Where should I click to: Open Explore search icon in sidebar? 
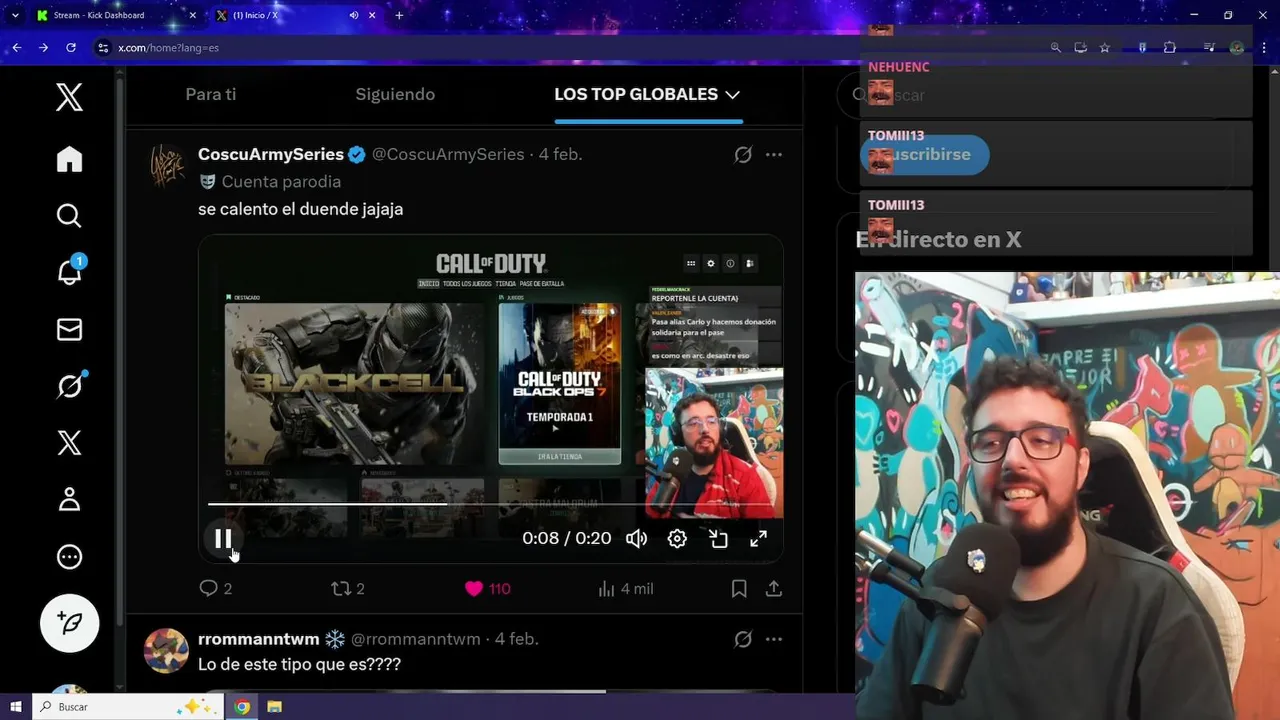tap(69, 216)
